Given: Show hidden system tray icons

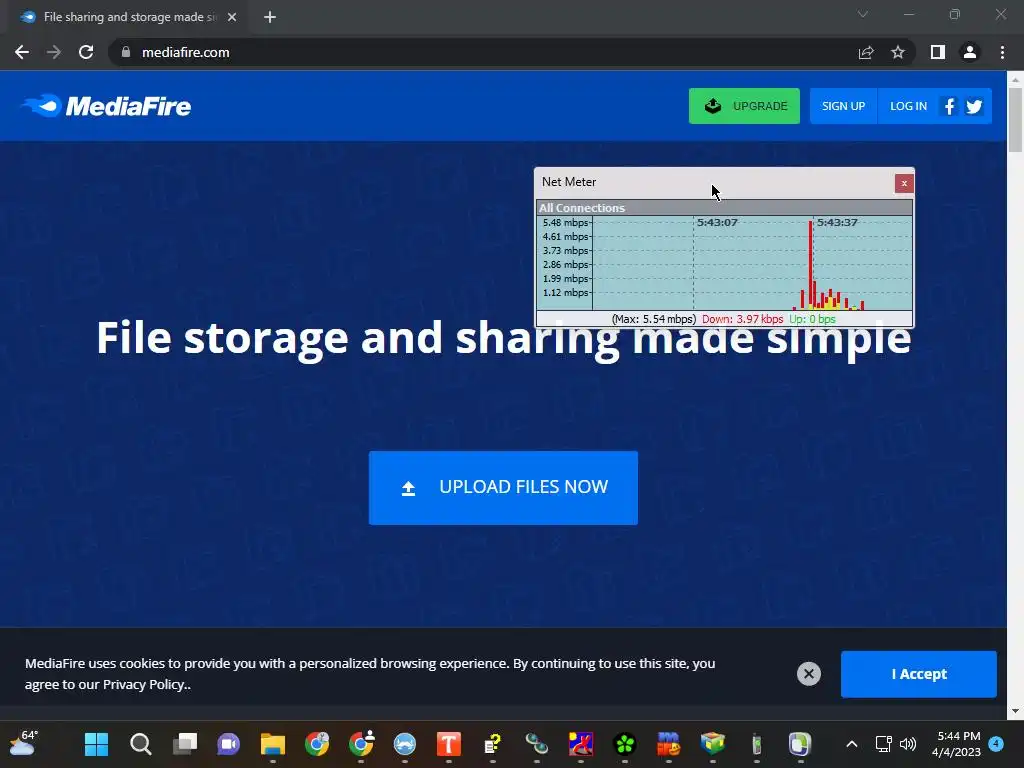Looking at the screenshot, I should point(852,744).
